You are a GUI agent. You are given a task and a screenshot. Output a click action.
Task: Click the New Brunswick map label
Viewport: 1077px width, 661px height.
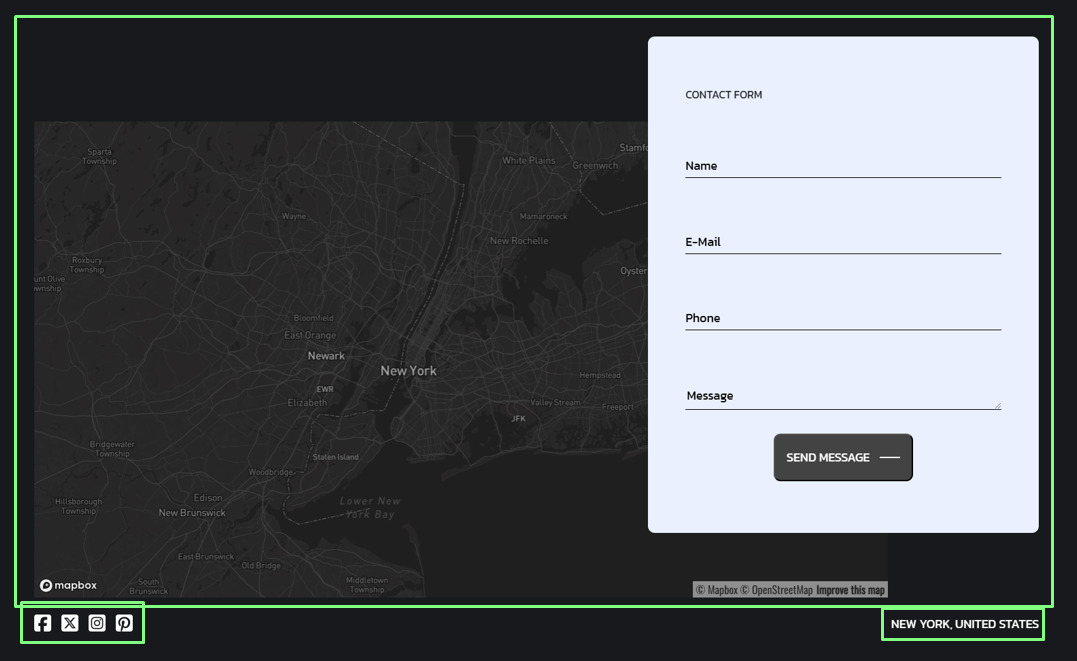192,513
